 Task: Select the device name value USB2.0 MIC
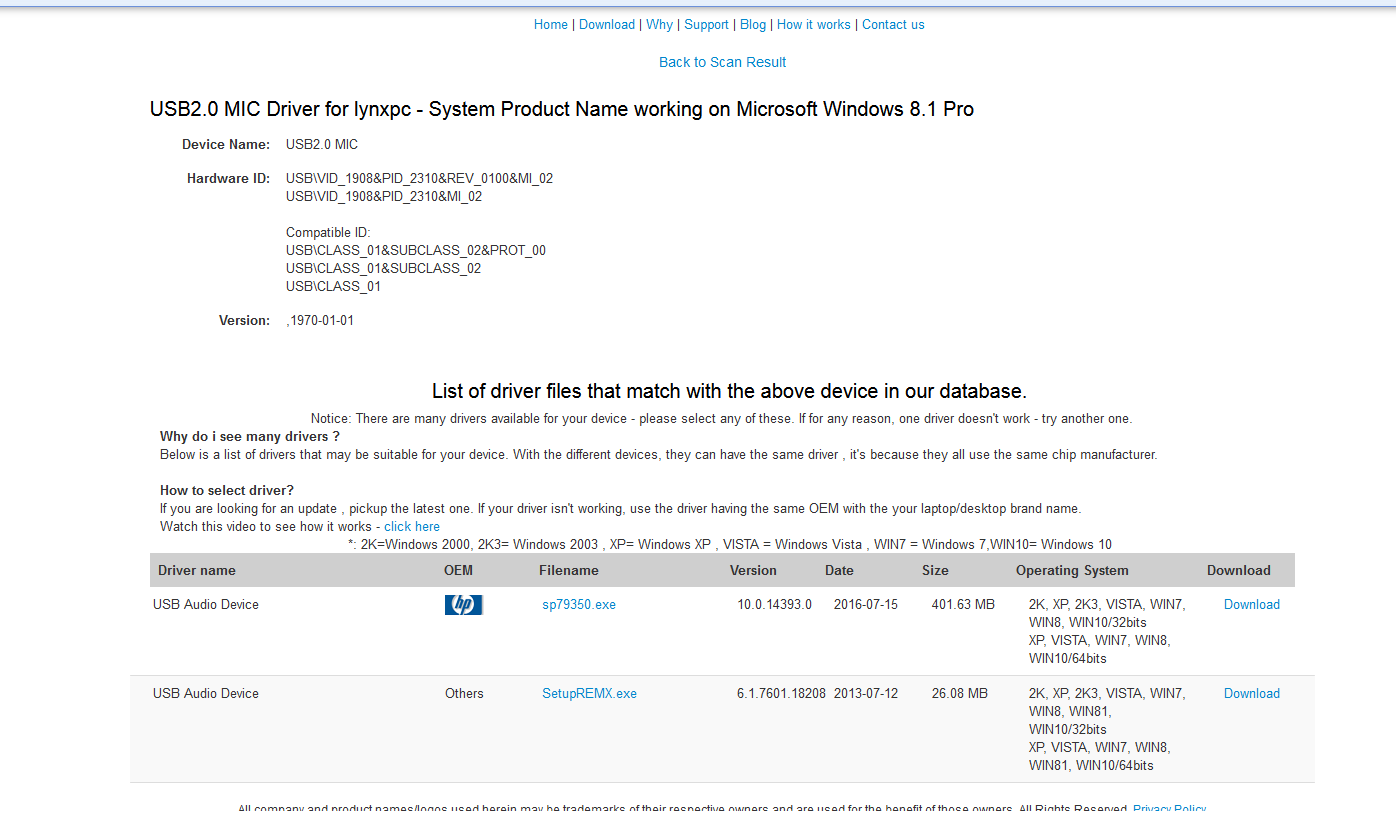pyautogui.click(x=322, y=145)
